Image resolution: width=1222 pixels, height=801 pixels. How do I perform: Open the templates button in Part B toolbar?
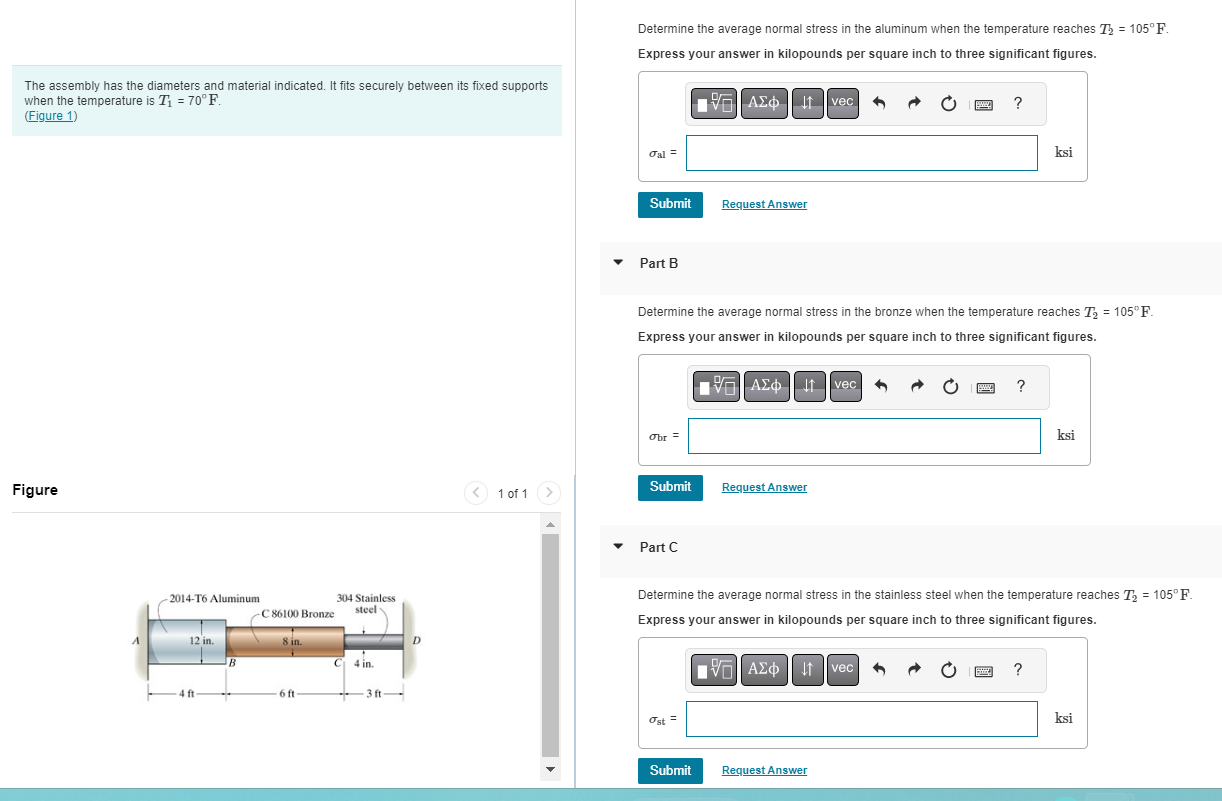click(x=718, y=385)
